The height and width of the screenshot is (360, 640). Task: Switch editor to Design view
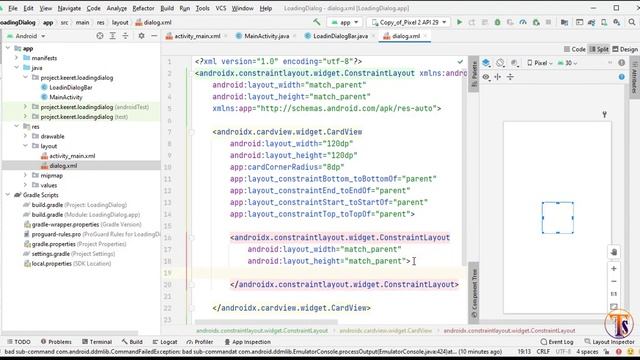click(x=625, y=49)
